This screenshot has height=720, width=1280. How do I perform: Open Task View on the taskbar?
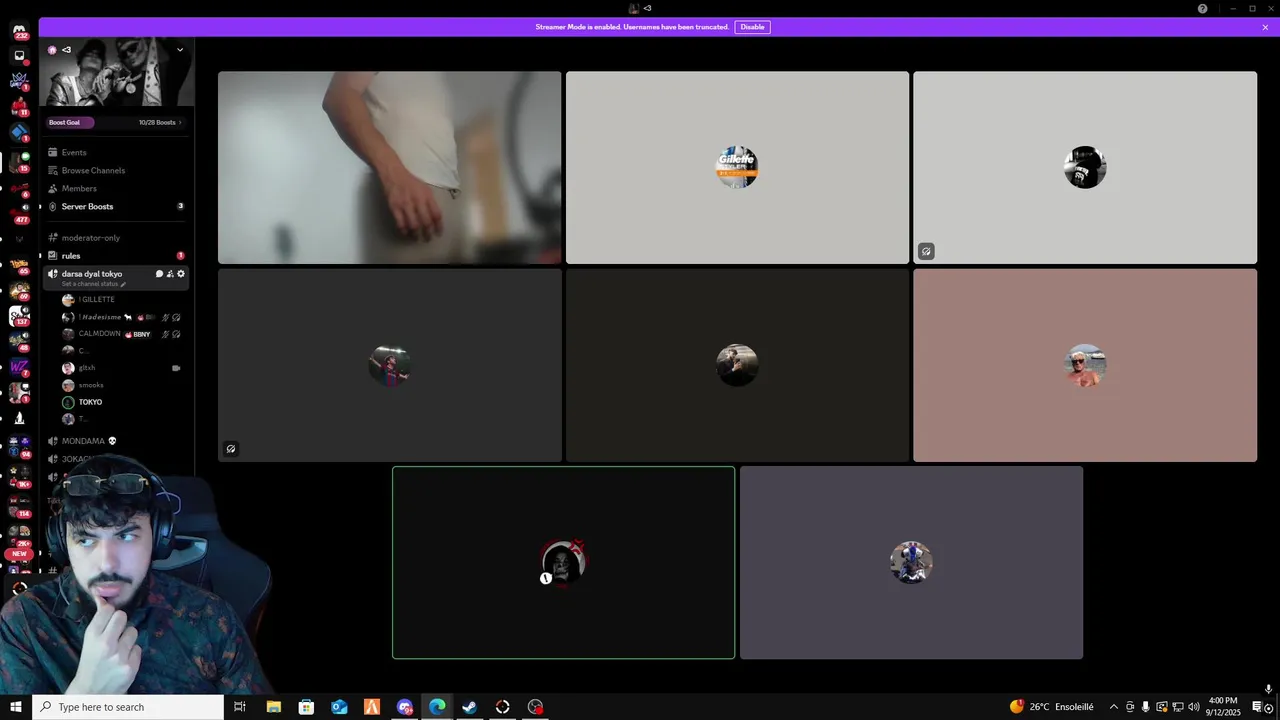click(240, 707)
